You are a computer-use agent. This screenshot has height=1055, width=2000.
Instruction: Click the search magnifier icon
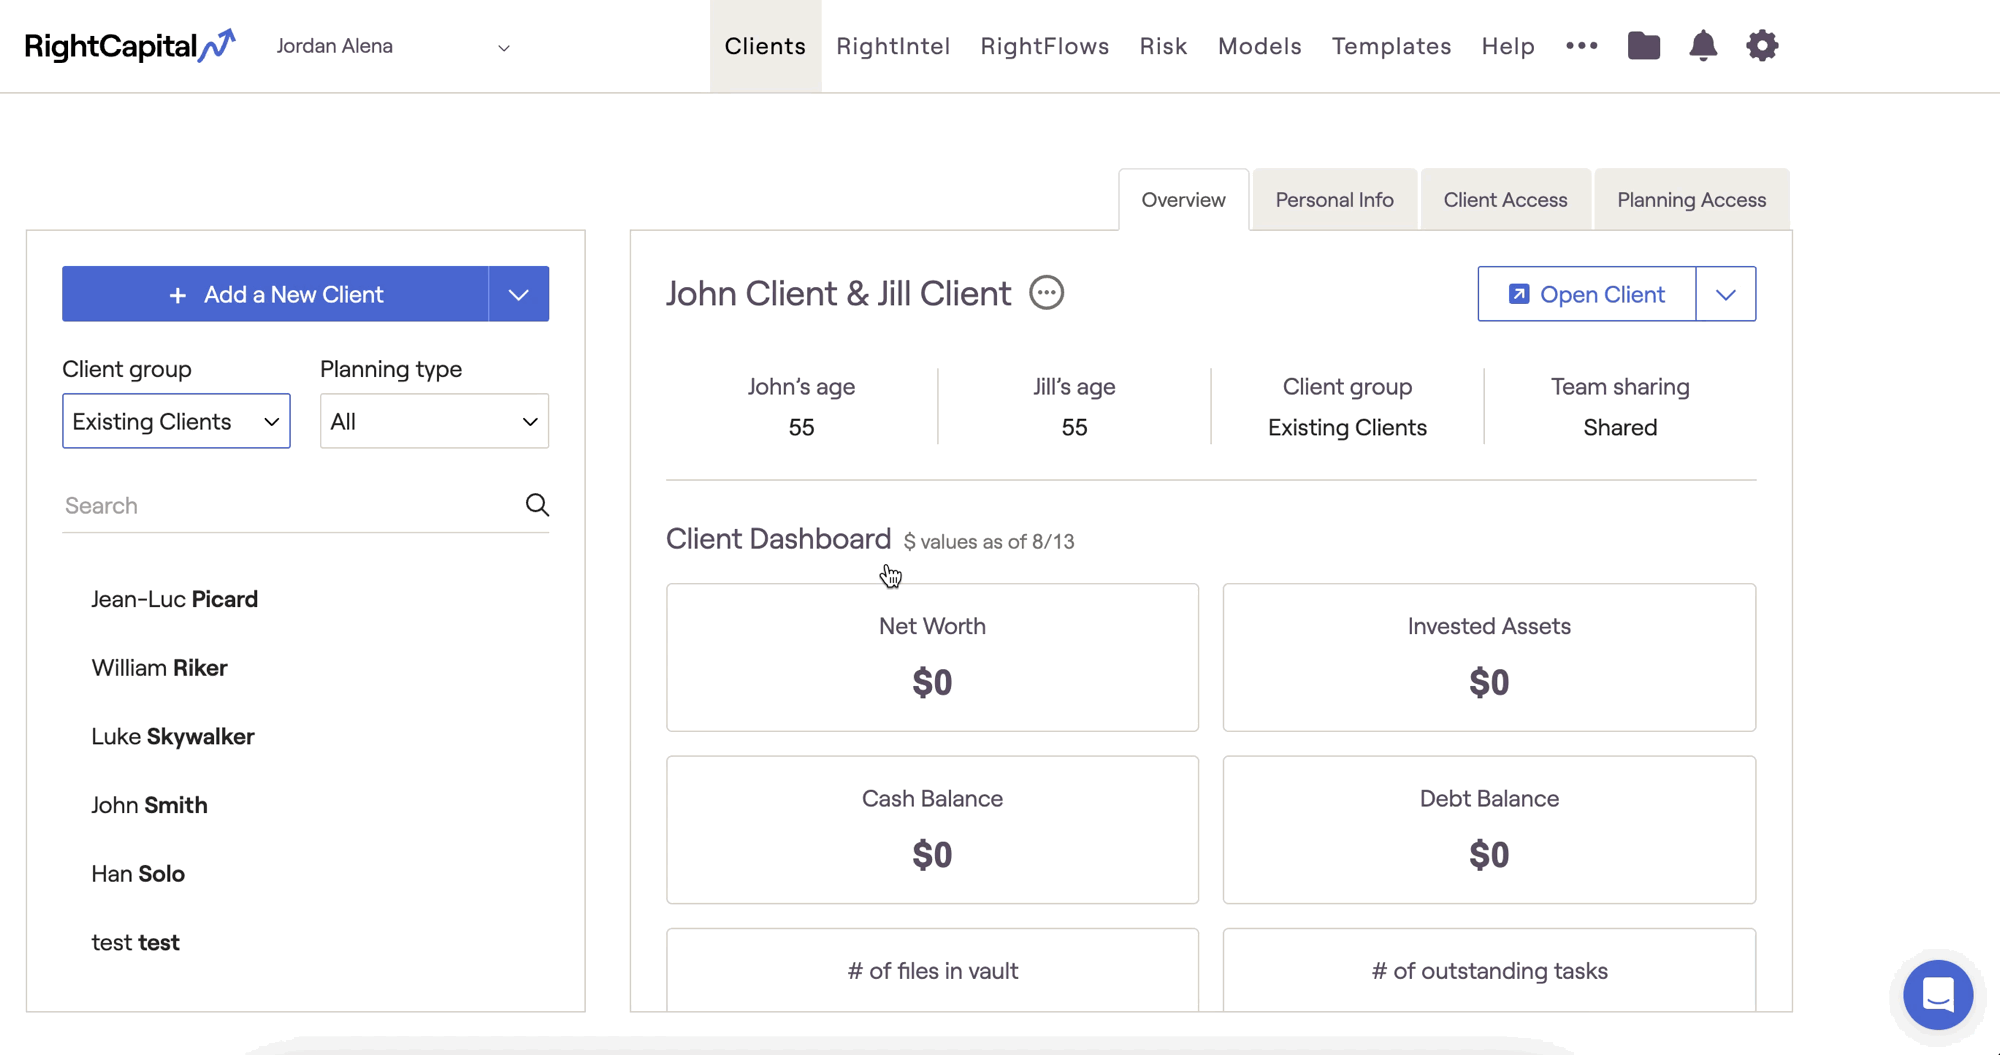(537, 505)
